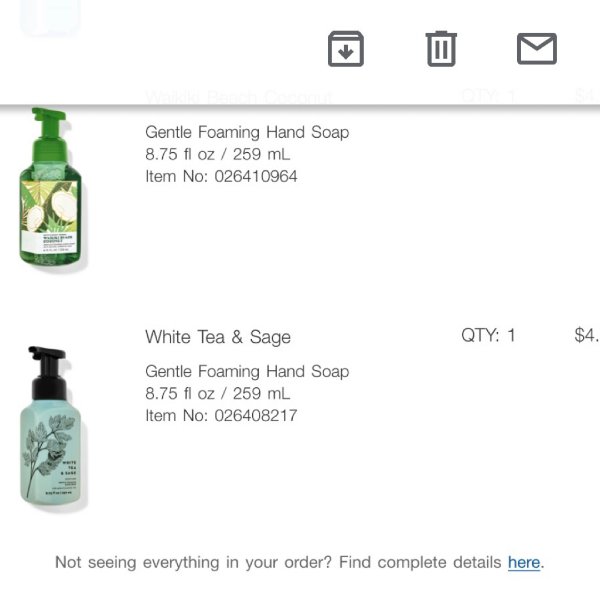Screen dimensions: 600x600
Task: Click Item No: 026410964 text
Action: [x=221, y=176]
